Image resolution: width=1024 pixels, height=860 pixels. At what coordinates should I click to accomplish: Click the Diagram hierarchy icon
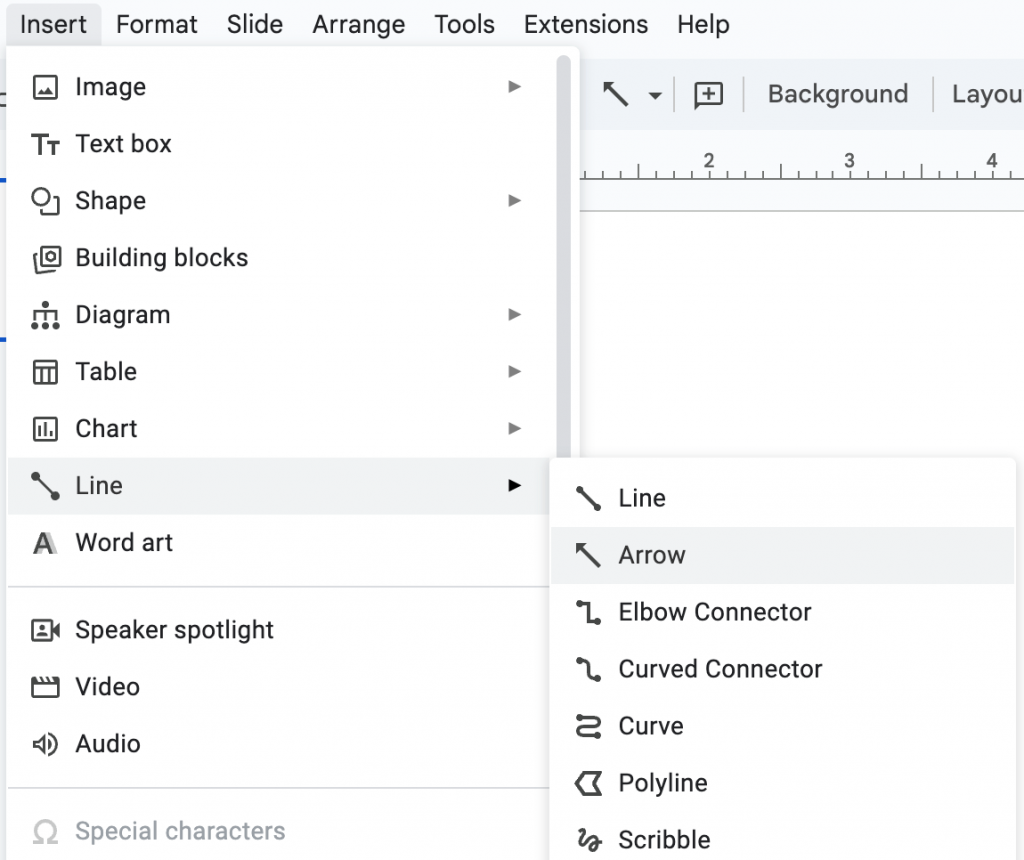45,315
